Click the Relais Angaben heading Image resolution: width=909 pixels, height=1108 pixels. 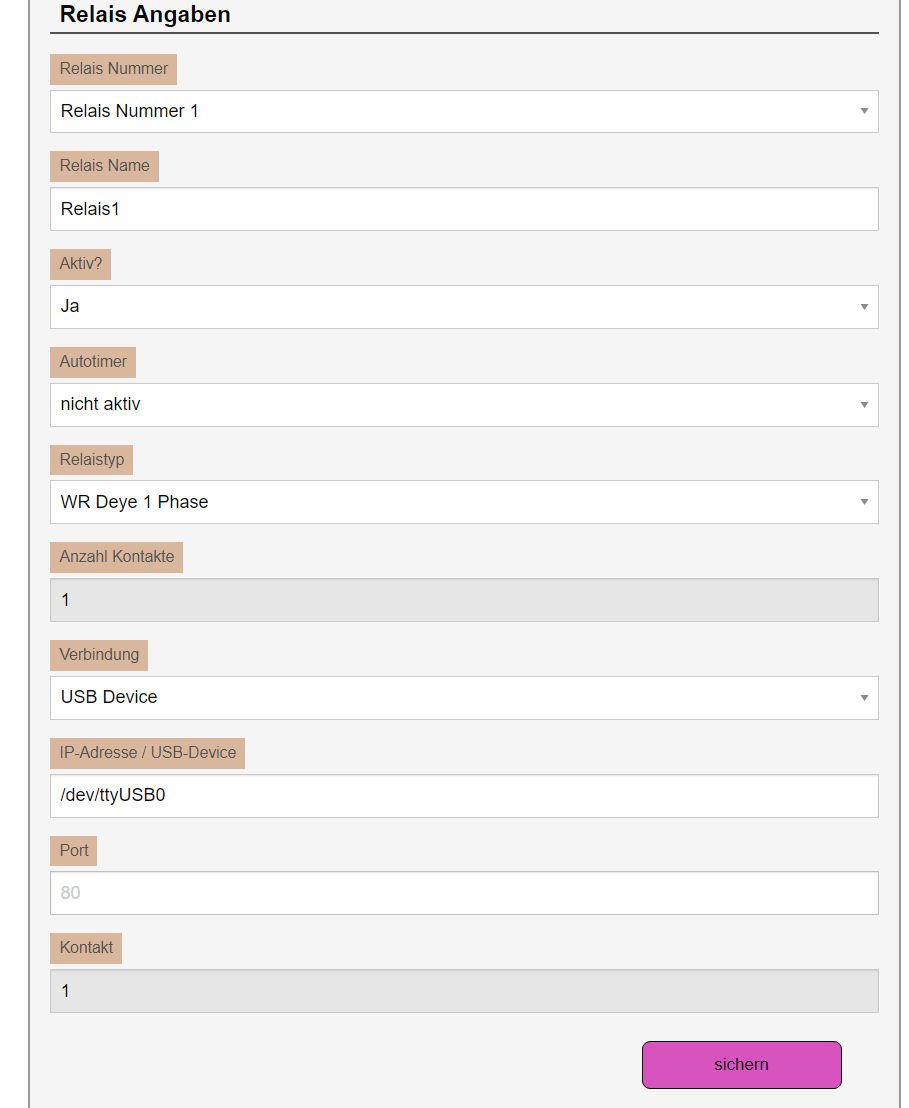click(x=145, y=14)
